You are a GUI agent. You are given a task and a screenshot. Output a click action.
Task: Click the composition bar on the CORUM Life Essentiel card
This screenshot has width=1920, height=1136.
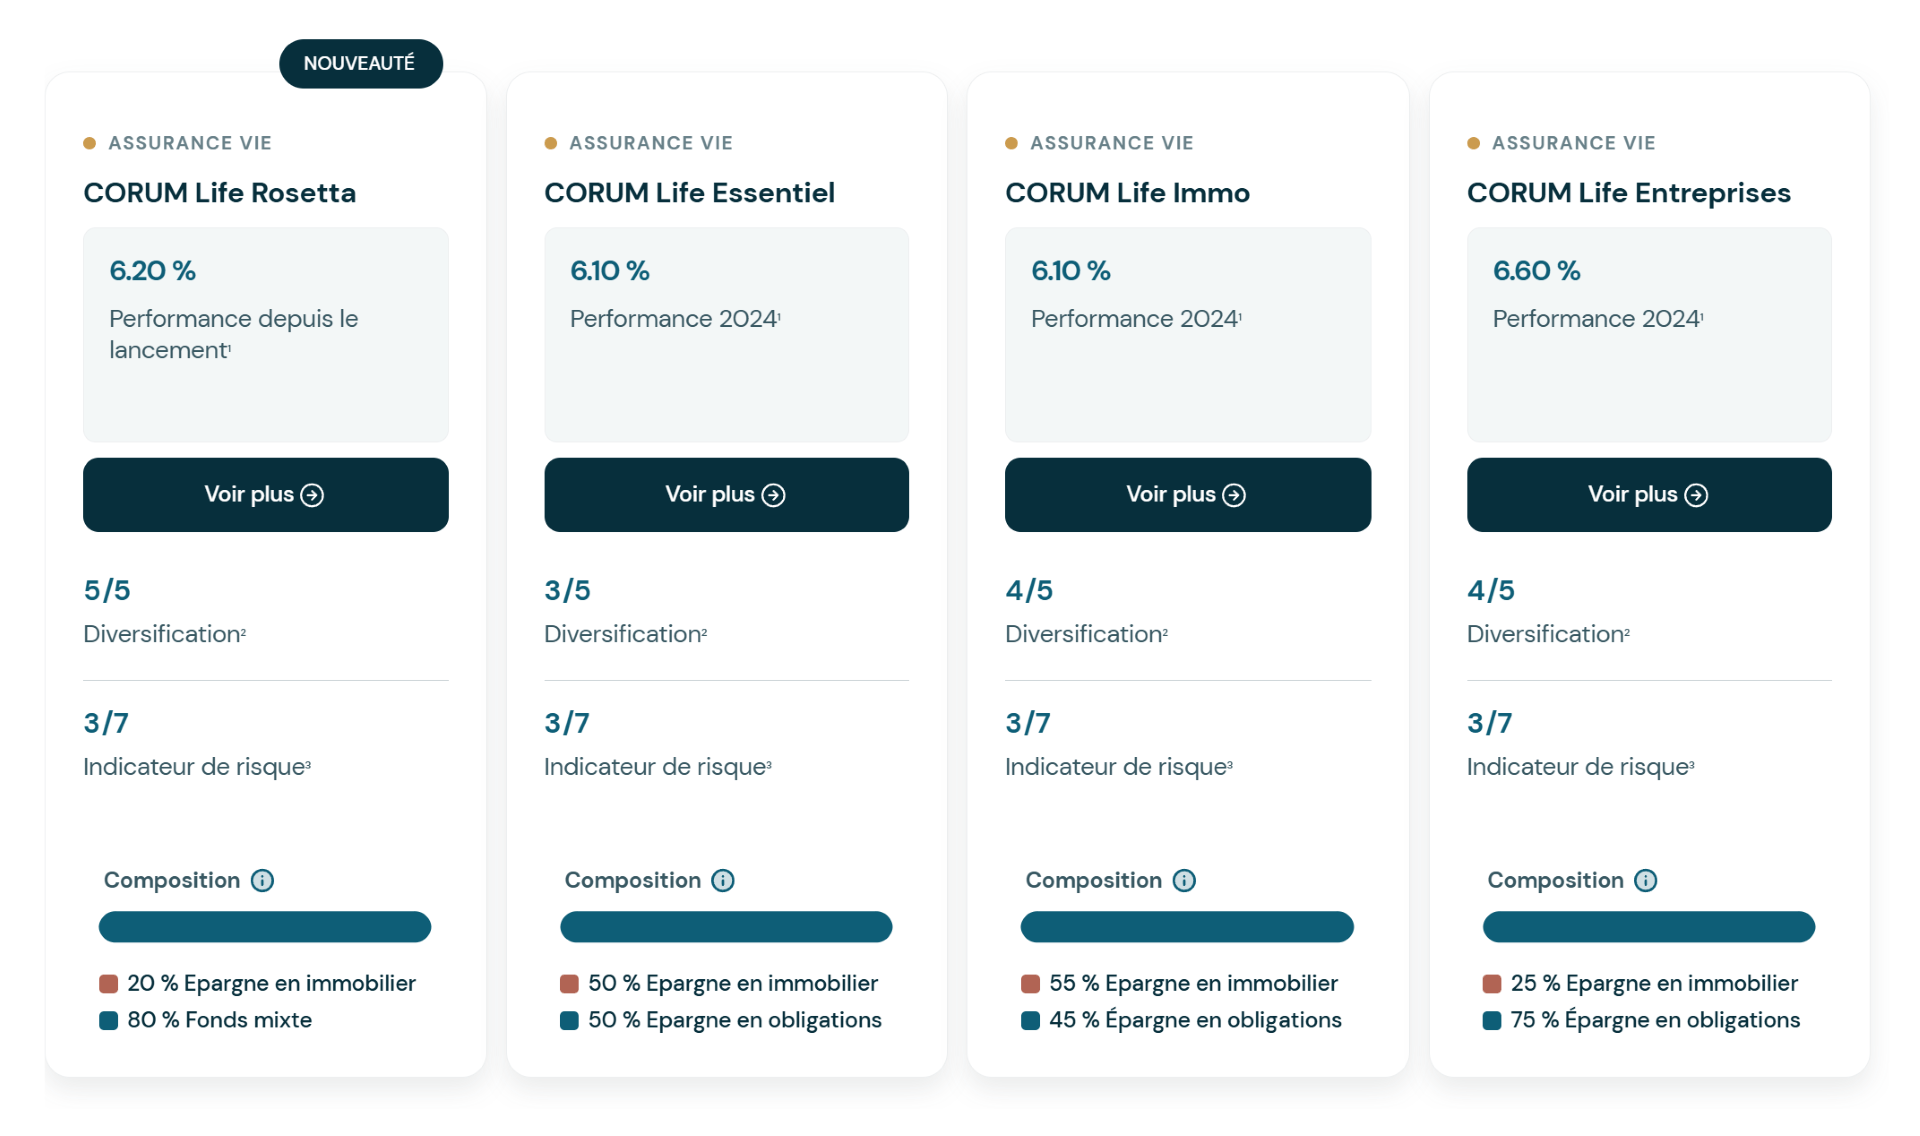click(x=726, y=927)
